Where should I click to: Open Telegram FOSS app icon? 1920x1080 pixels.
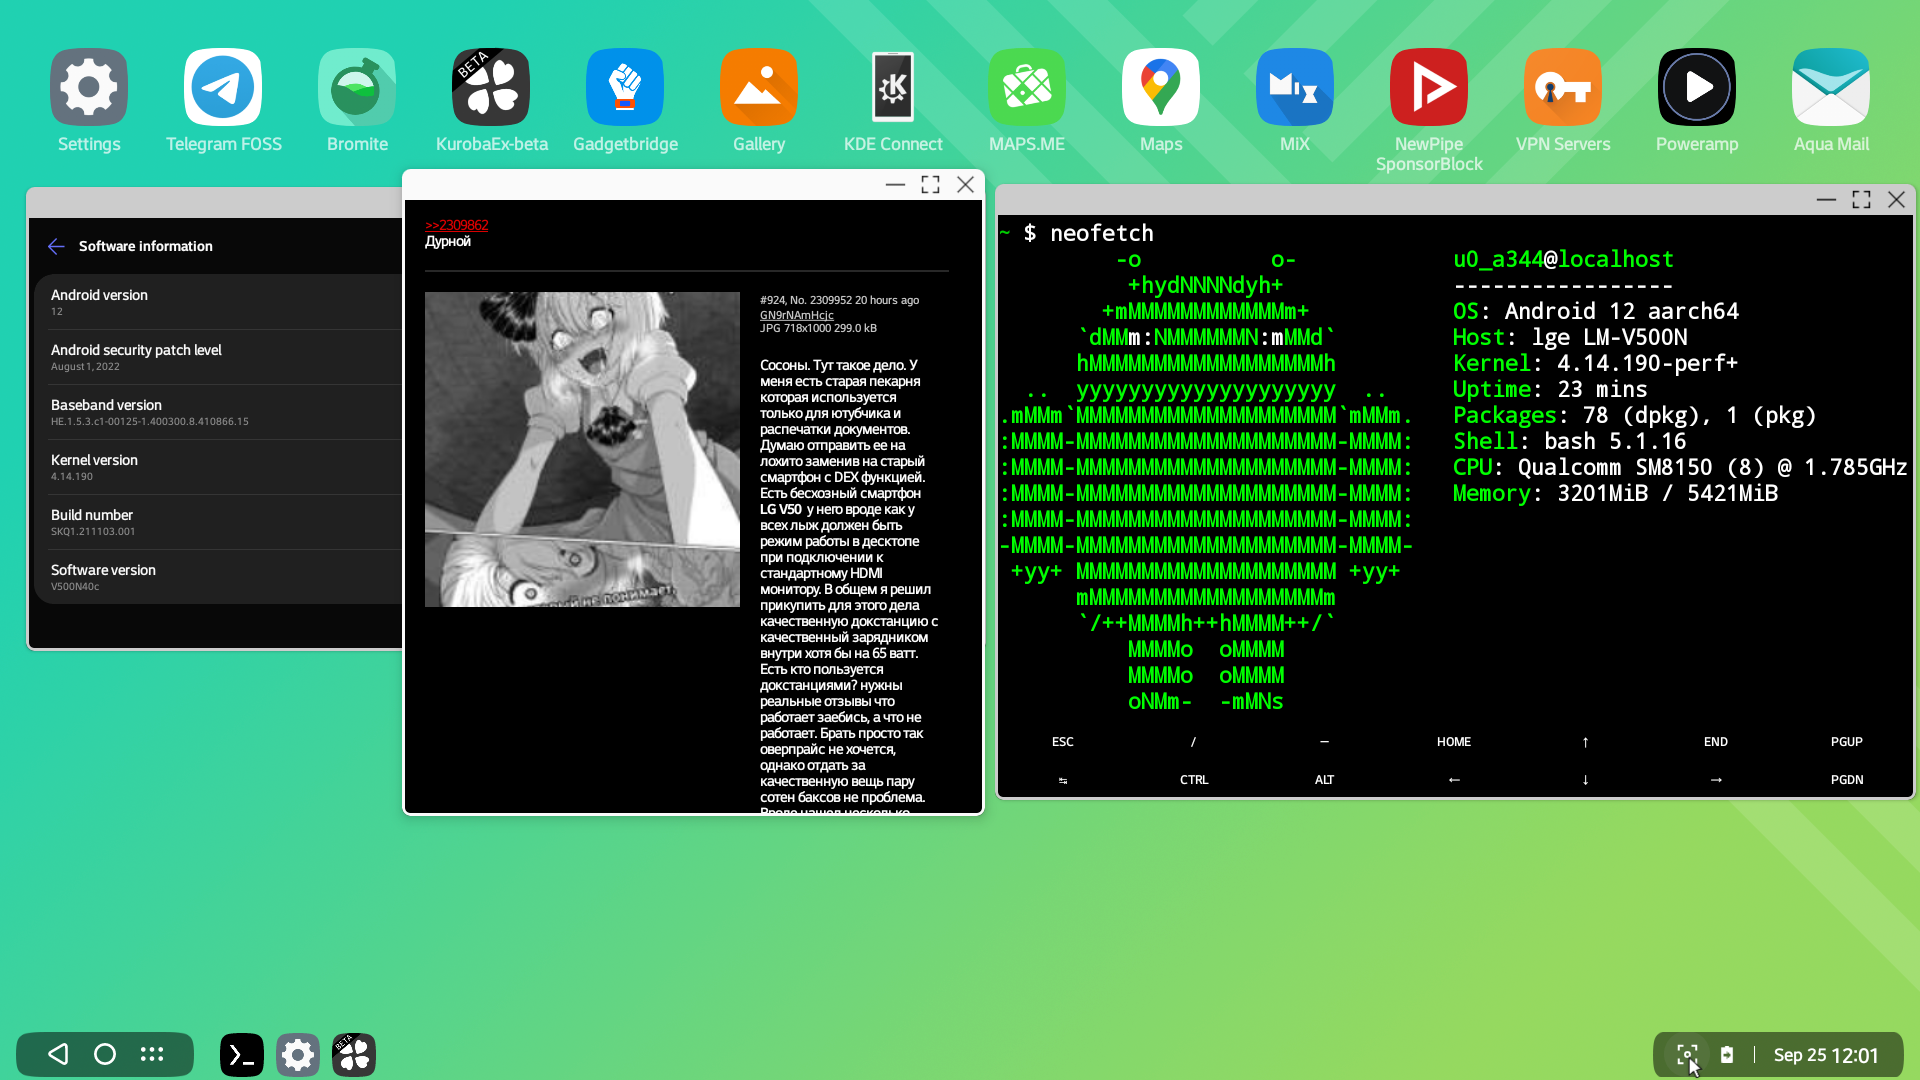(x=223, y=87)
